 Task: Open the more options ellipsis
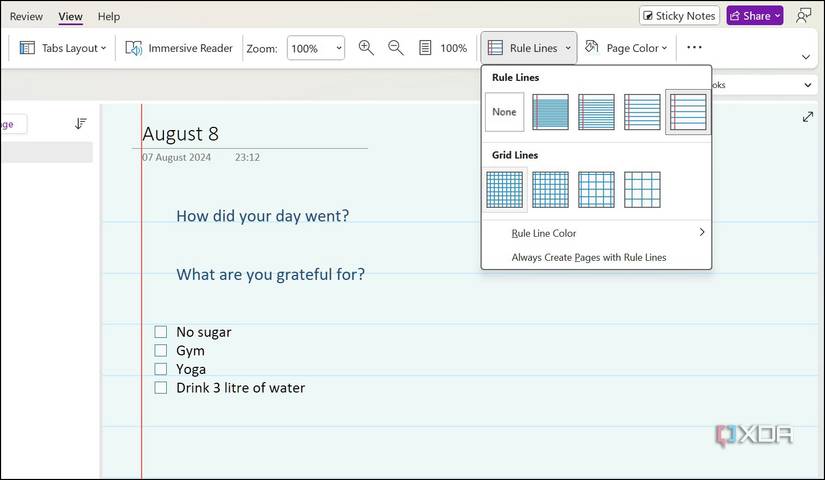pyautogui.click(x=694, y=48)
